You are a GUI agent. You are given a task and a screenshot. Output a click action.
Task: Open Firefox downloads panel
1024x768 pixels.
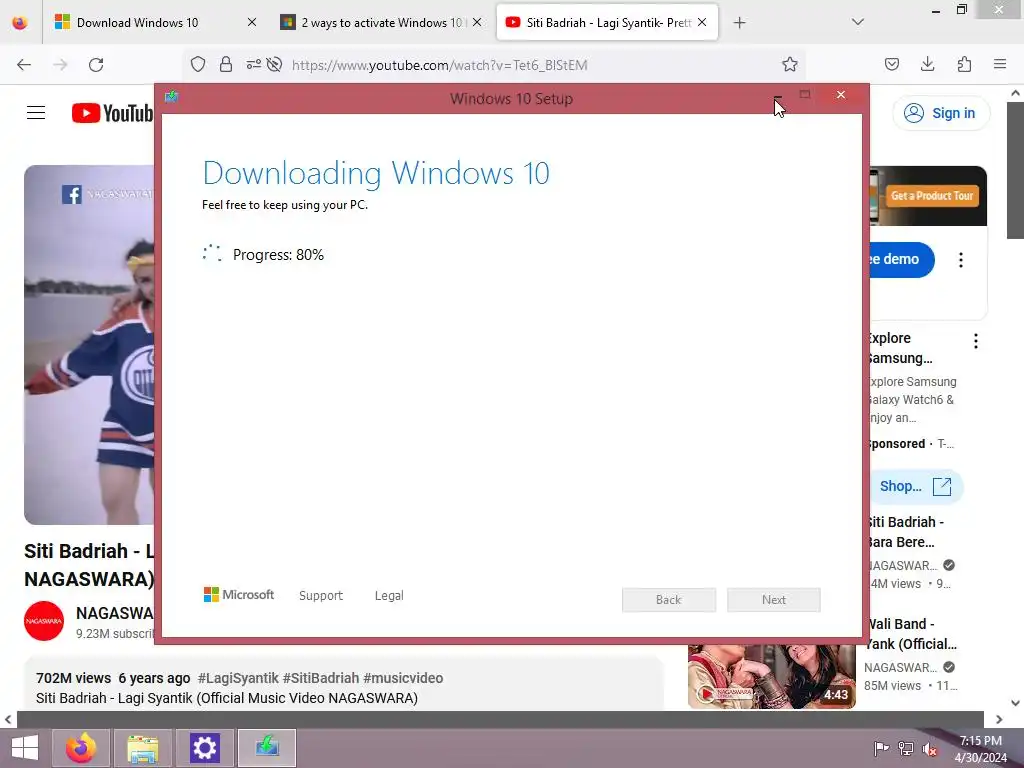(927, 64)
